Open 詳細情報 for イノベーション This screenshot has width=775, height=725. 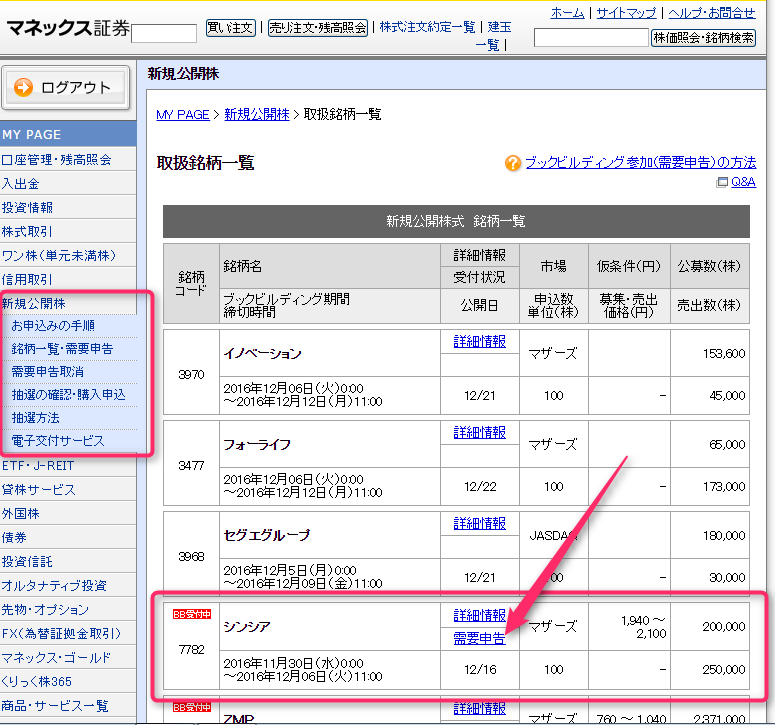click(x=479, y=341)
